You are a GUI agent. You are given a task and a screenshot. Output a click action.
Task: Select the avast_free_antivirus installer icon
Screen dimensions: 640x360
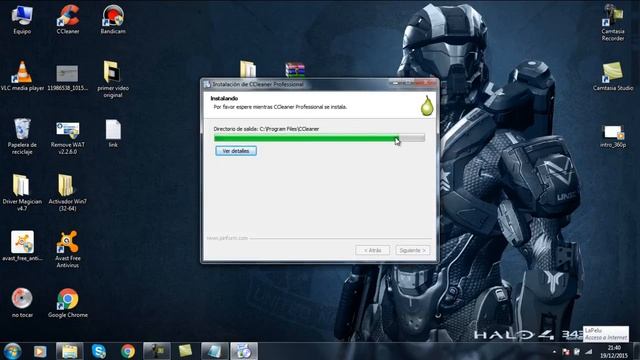(x=22, y=246)
